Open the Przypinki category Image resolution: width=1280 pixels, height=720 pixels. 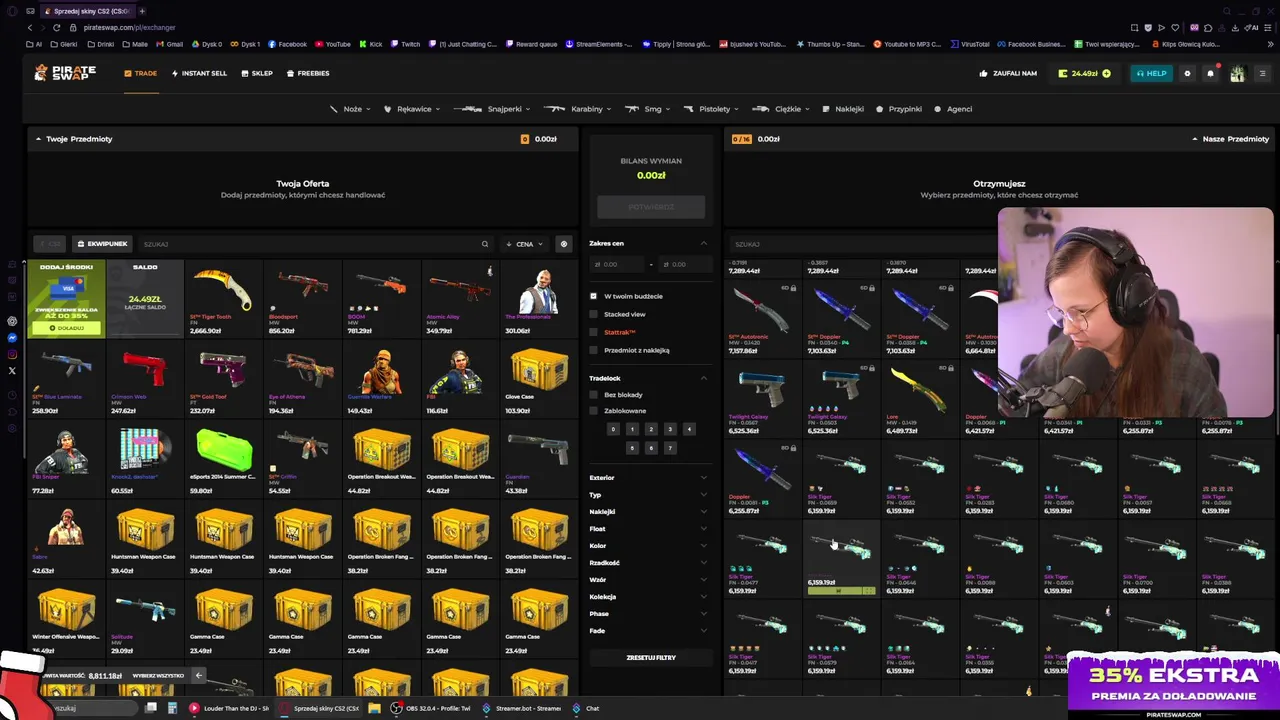pyautogui.click(x=899, y=109)
